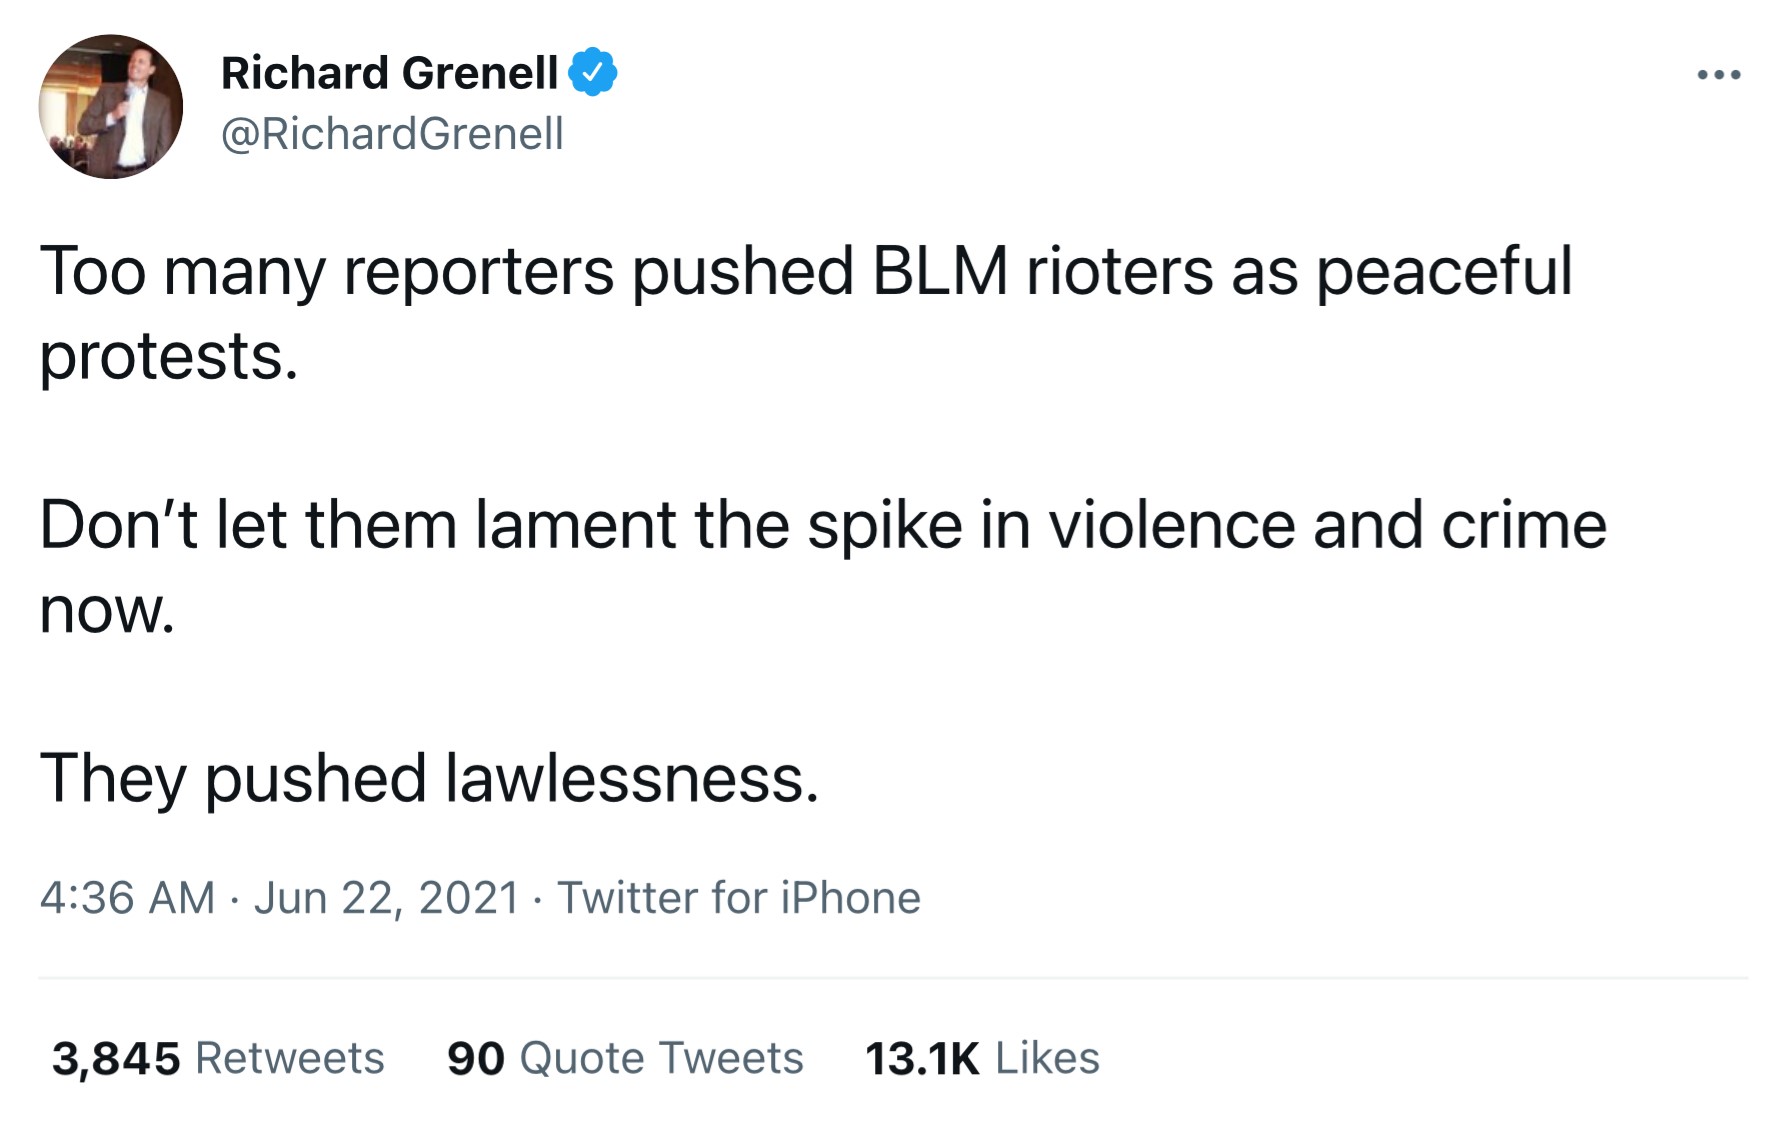Open the three-dot more options menu
The image size is (1791, 1126).
[1719, 75]
